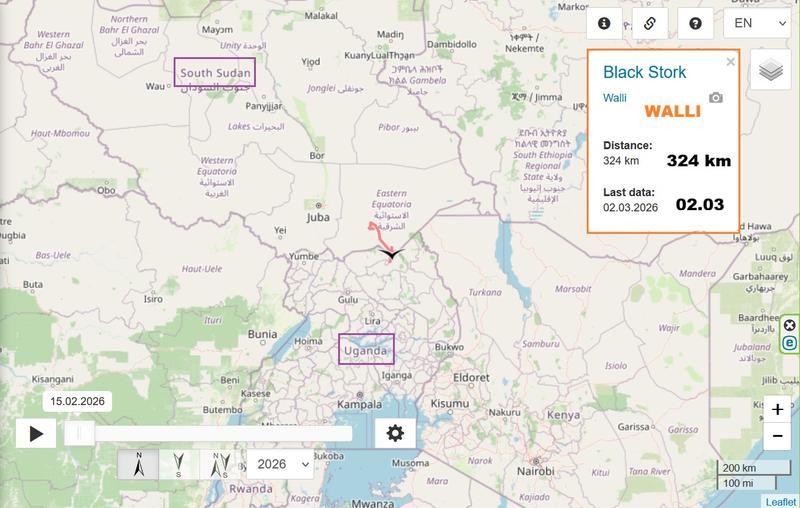
Task: Open the help question mark button
Action: point(695,23)
